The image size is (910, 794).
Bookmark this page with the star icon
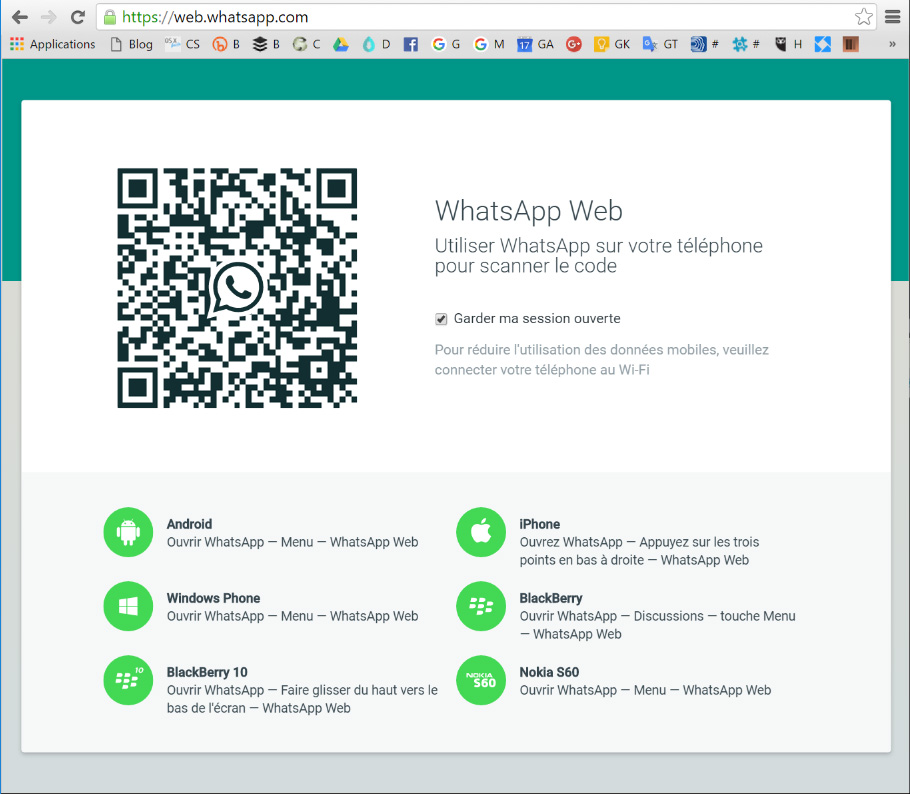[864, 17]
